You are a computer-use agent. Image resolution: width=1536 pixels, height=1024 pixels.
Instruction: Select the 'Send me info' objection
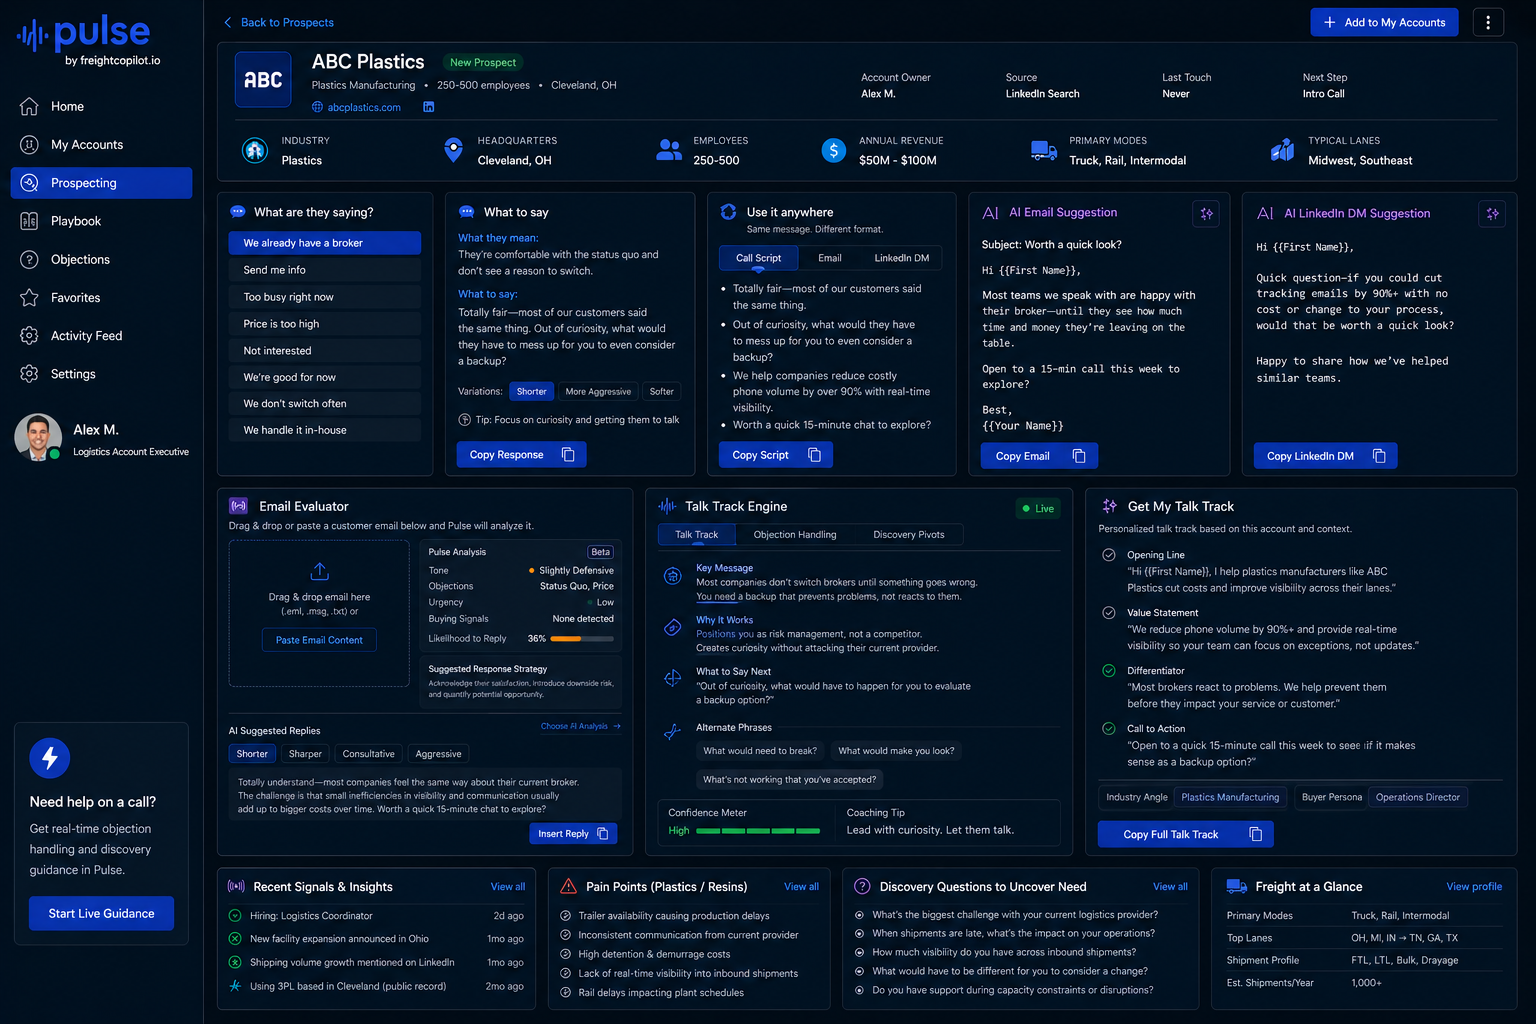pos(325,270)
